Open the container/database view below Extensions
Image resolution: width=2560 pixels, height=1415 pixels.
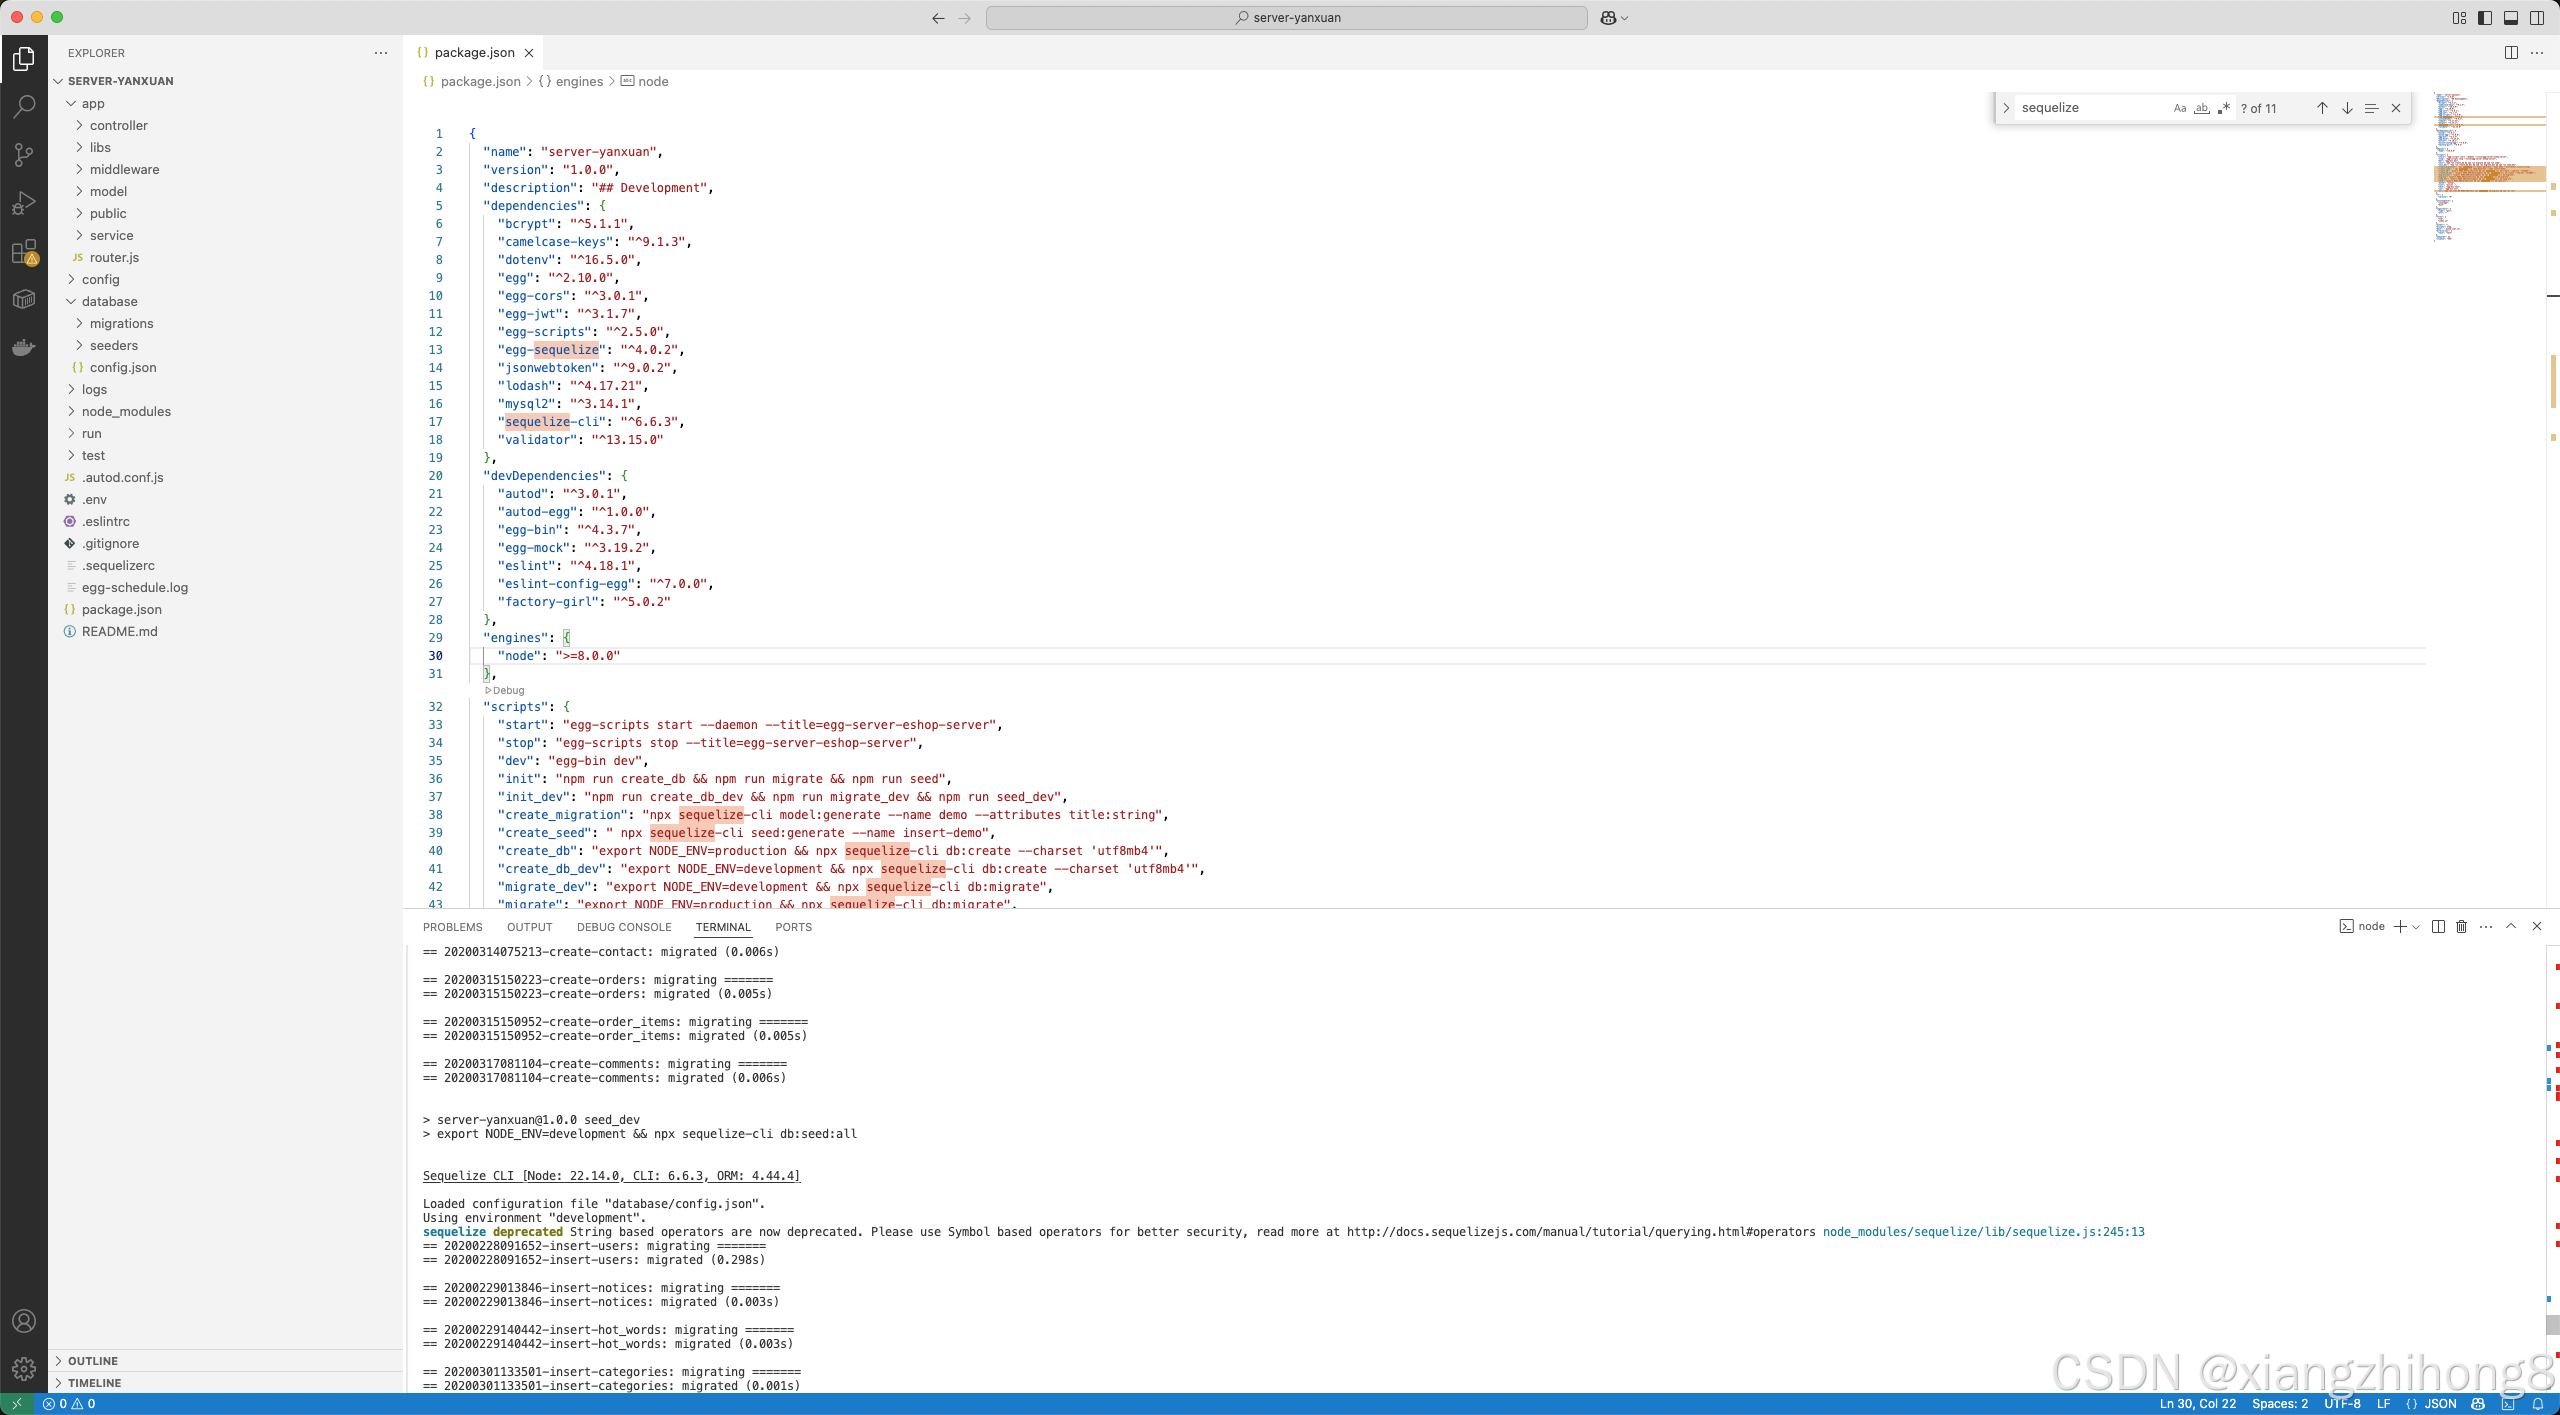[25, 298]
